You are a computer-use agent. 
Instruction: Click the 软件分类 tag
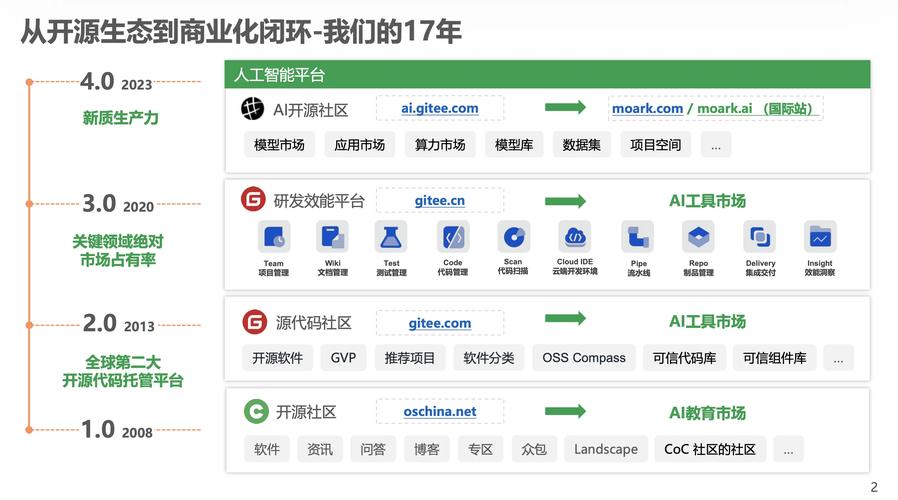pyautogui.click(x=489, y=358)
